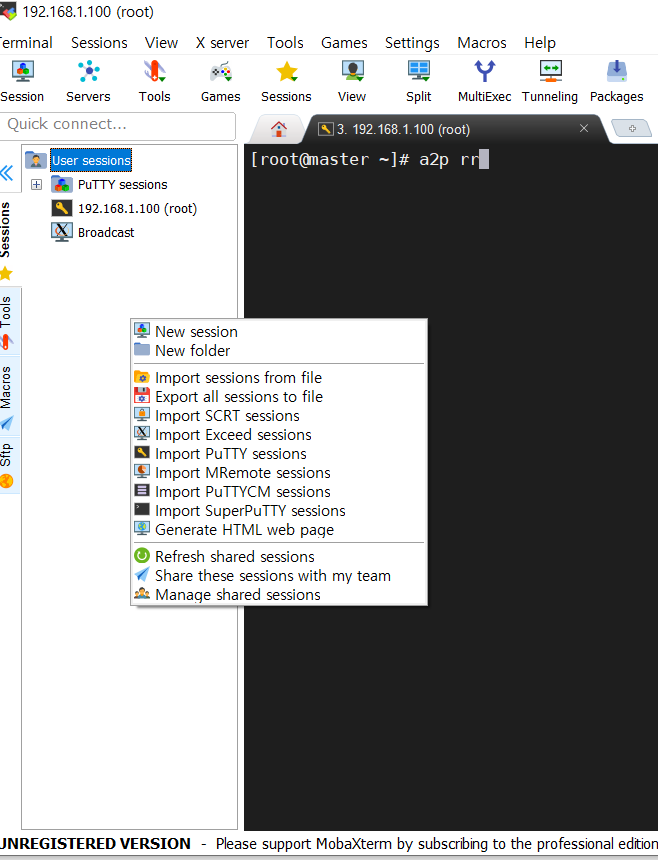Open the Session toolbar button

tap(22, 82)
